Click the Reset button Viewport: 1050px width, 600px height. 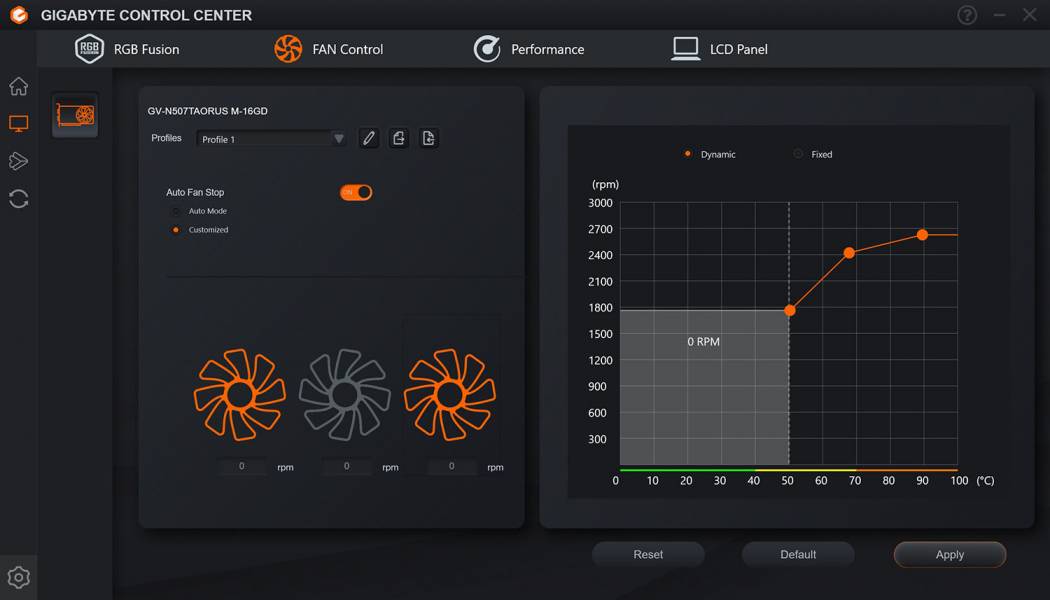(x=648, y=554)
